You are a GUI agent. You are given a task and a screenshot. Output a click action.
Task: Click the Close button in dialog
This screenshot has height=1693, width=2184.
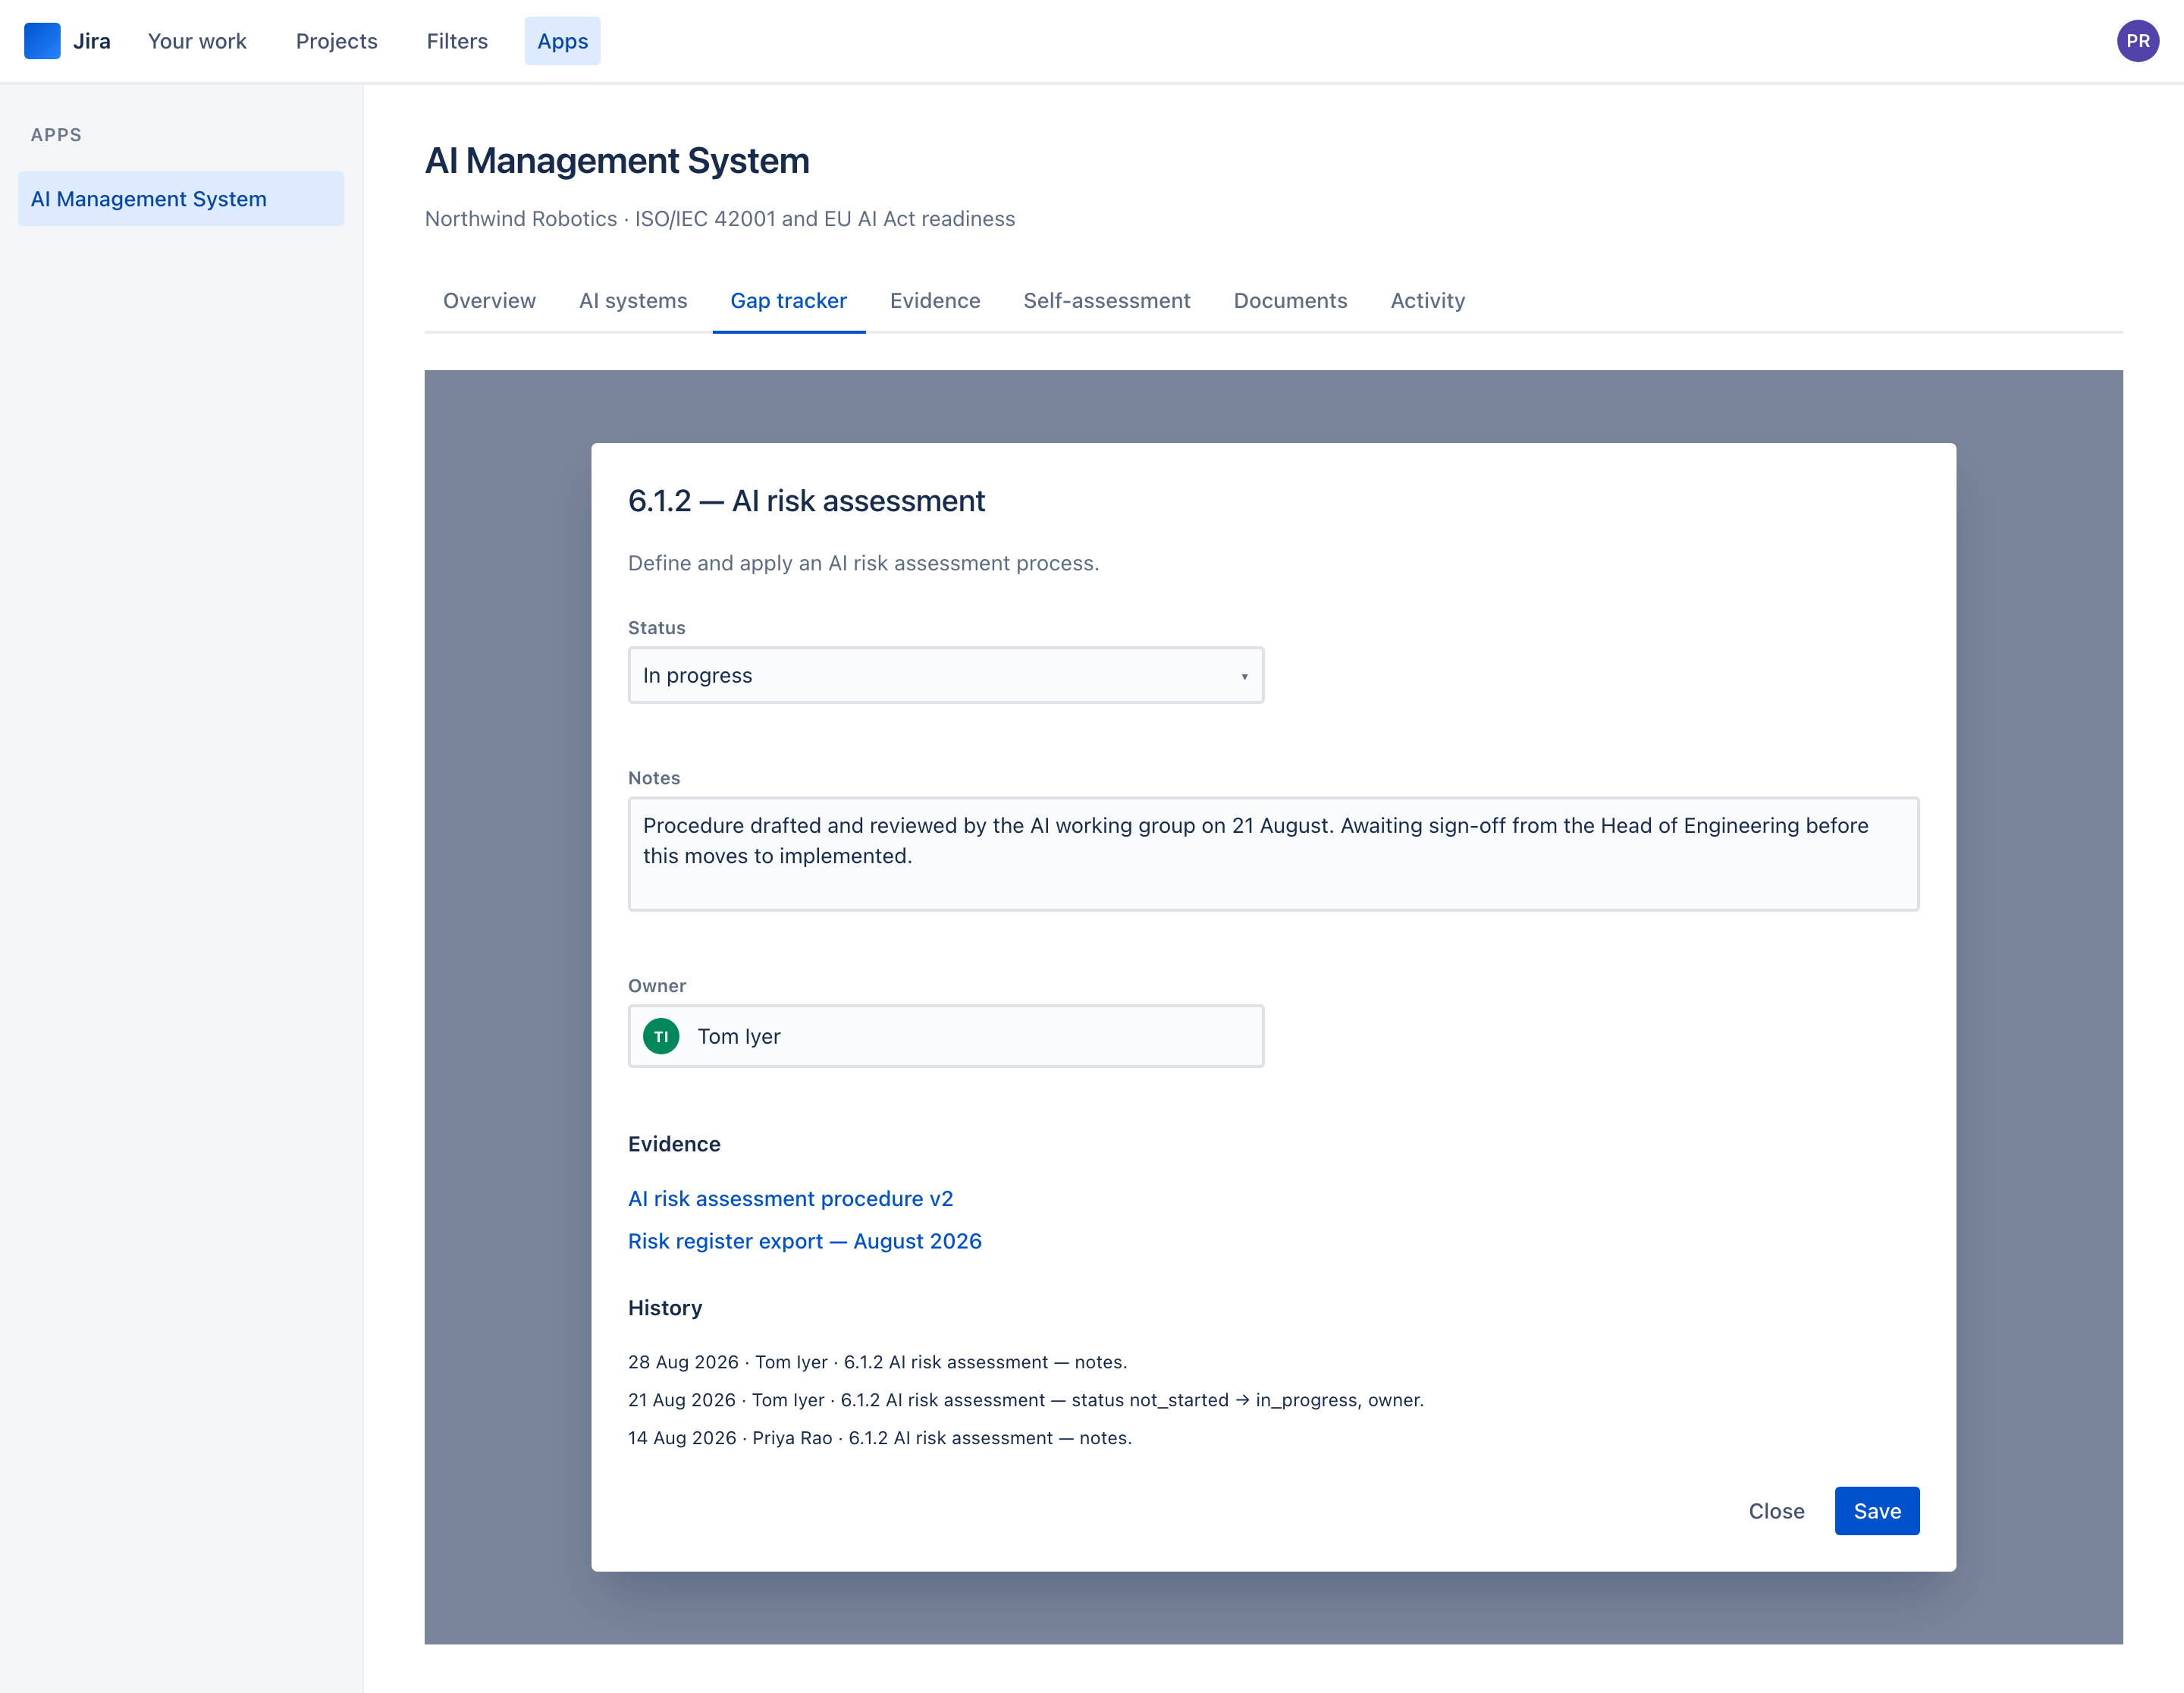tap(1775, 1510)
